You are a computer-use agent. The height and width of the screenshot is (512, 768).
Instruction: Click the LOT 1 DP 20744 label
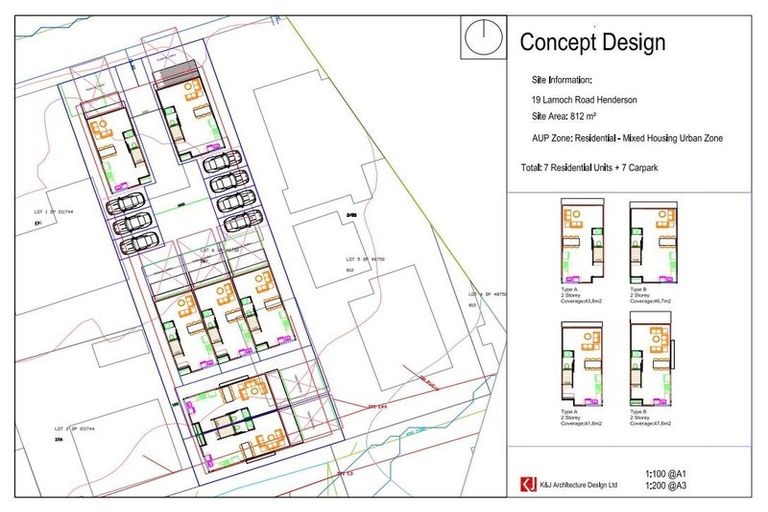[x=55, y=213]
